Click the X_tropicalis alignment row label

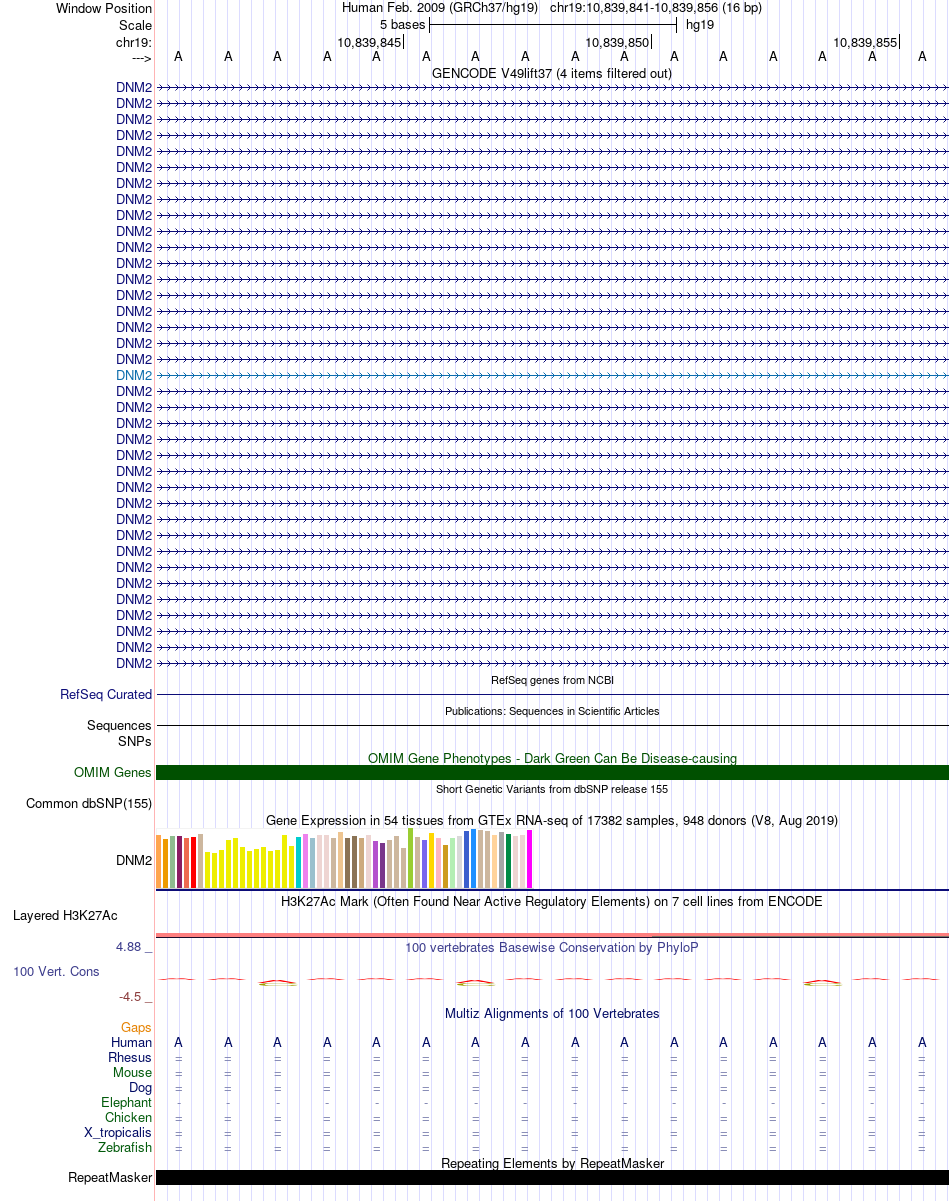point(119,1132)
